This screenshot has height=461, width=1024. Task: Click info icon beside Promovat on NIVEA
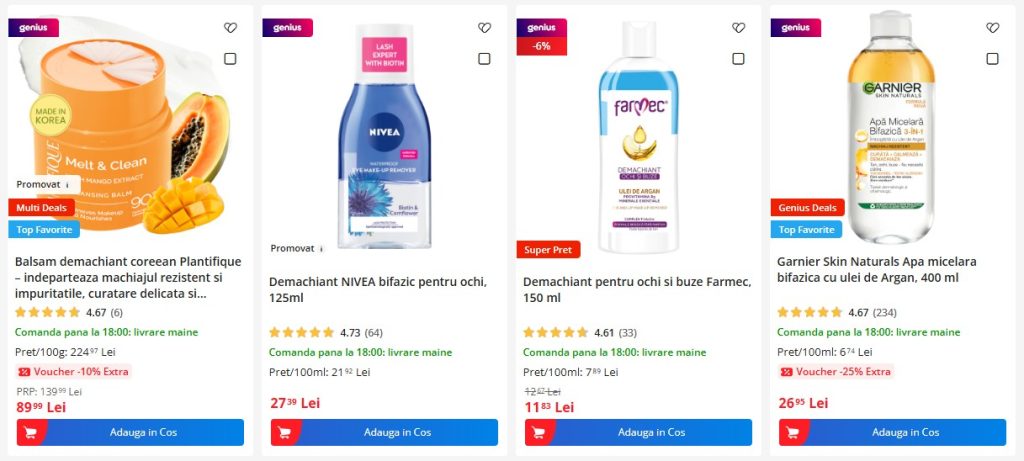321,248
